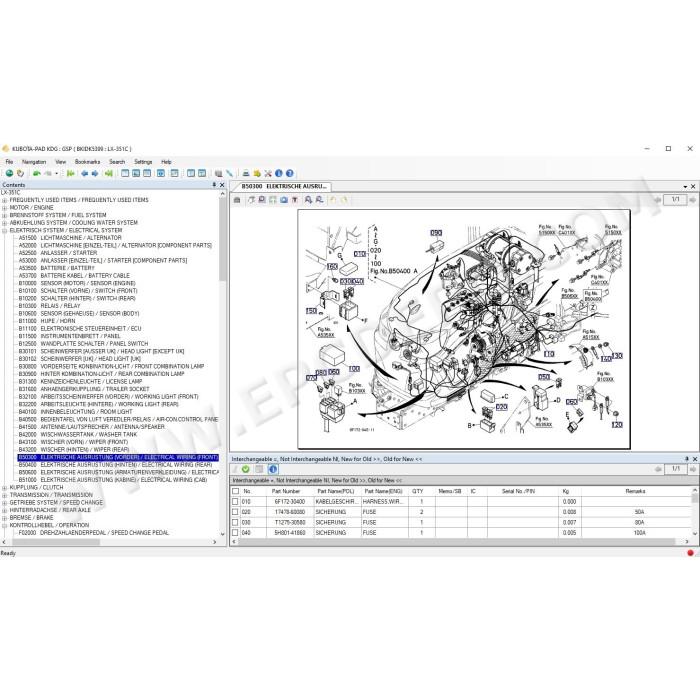Click next page arrow in diagram toolbar
Screen dimensions: 700x700
click(692, 200)
